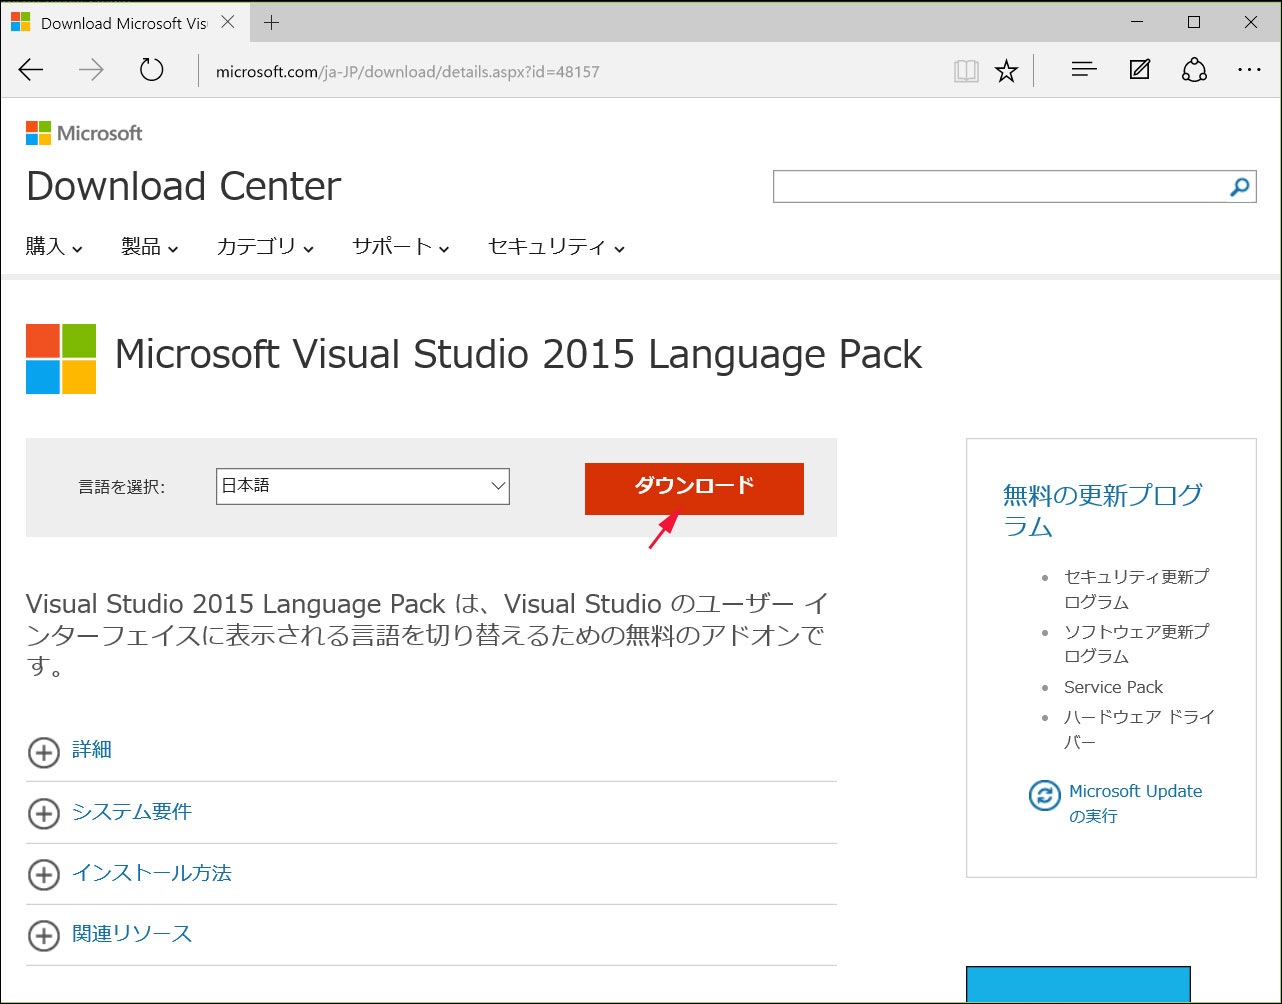Click the Download Center title
Viewport: 1282px width, 1004px height.
coord(184,186)
